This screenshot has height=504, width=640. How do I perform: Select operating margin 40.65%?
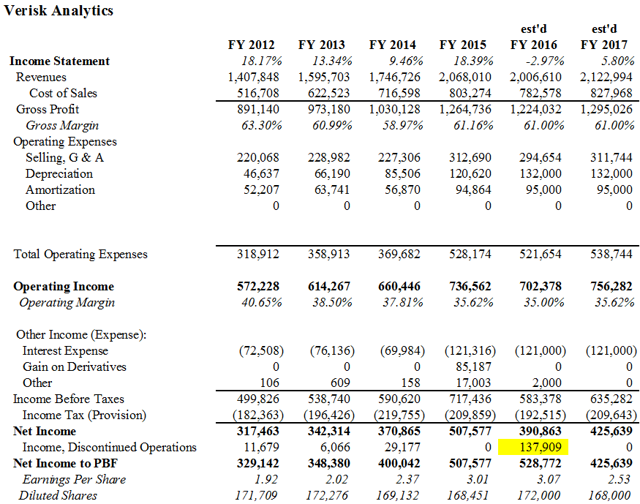coord(262,302)
